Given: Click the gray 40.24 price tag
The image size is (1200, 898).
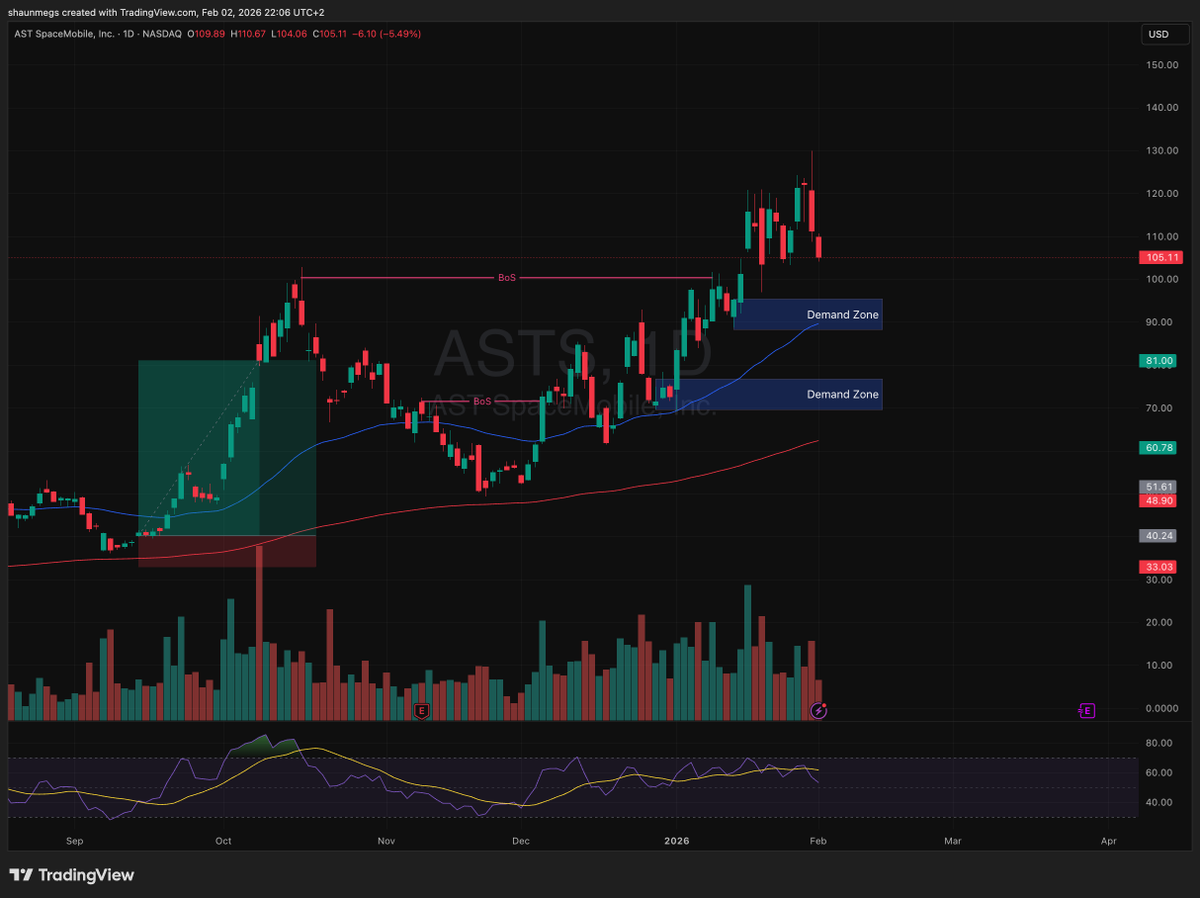Looking at the screenshot, I should coord(1157,536).
